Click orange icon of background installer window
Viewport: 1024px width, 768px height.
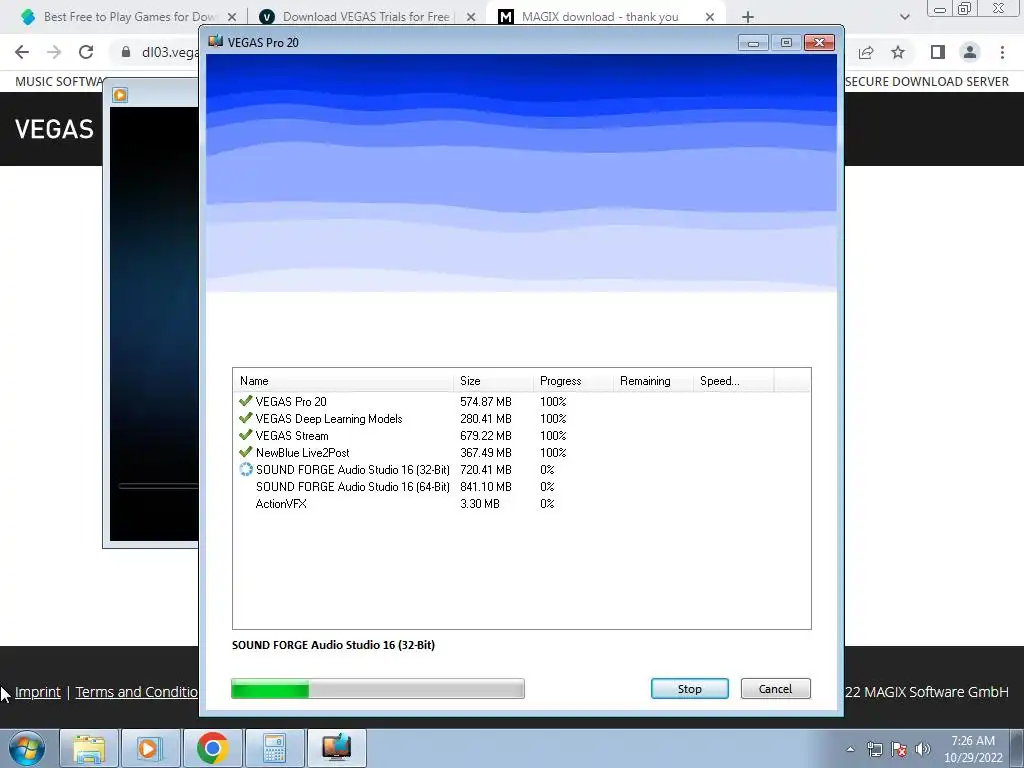pyautogui.click(x=120, y=95)
